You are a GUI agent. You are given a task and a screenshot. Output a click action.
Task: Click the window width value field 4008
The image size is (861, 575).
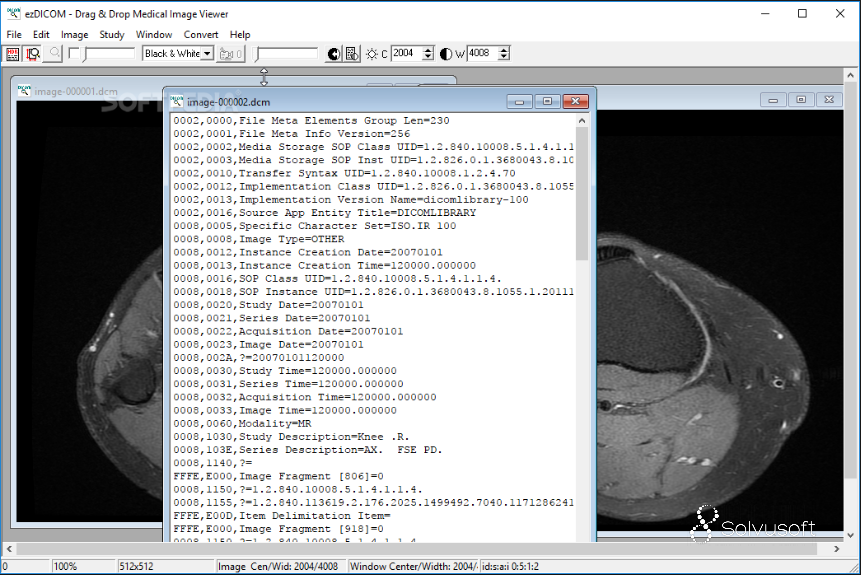click(x=482, y=53)
